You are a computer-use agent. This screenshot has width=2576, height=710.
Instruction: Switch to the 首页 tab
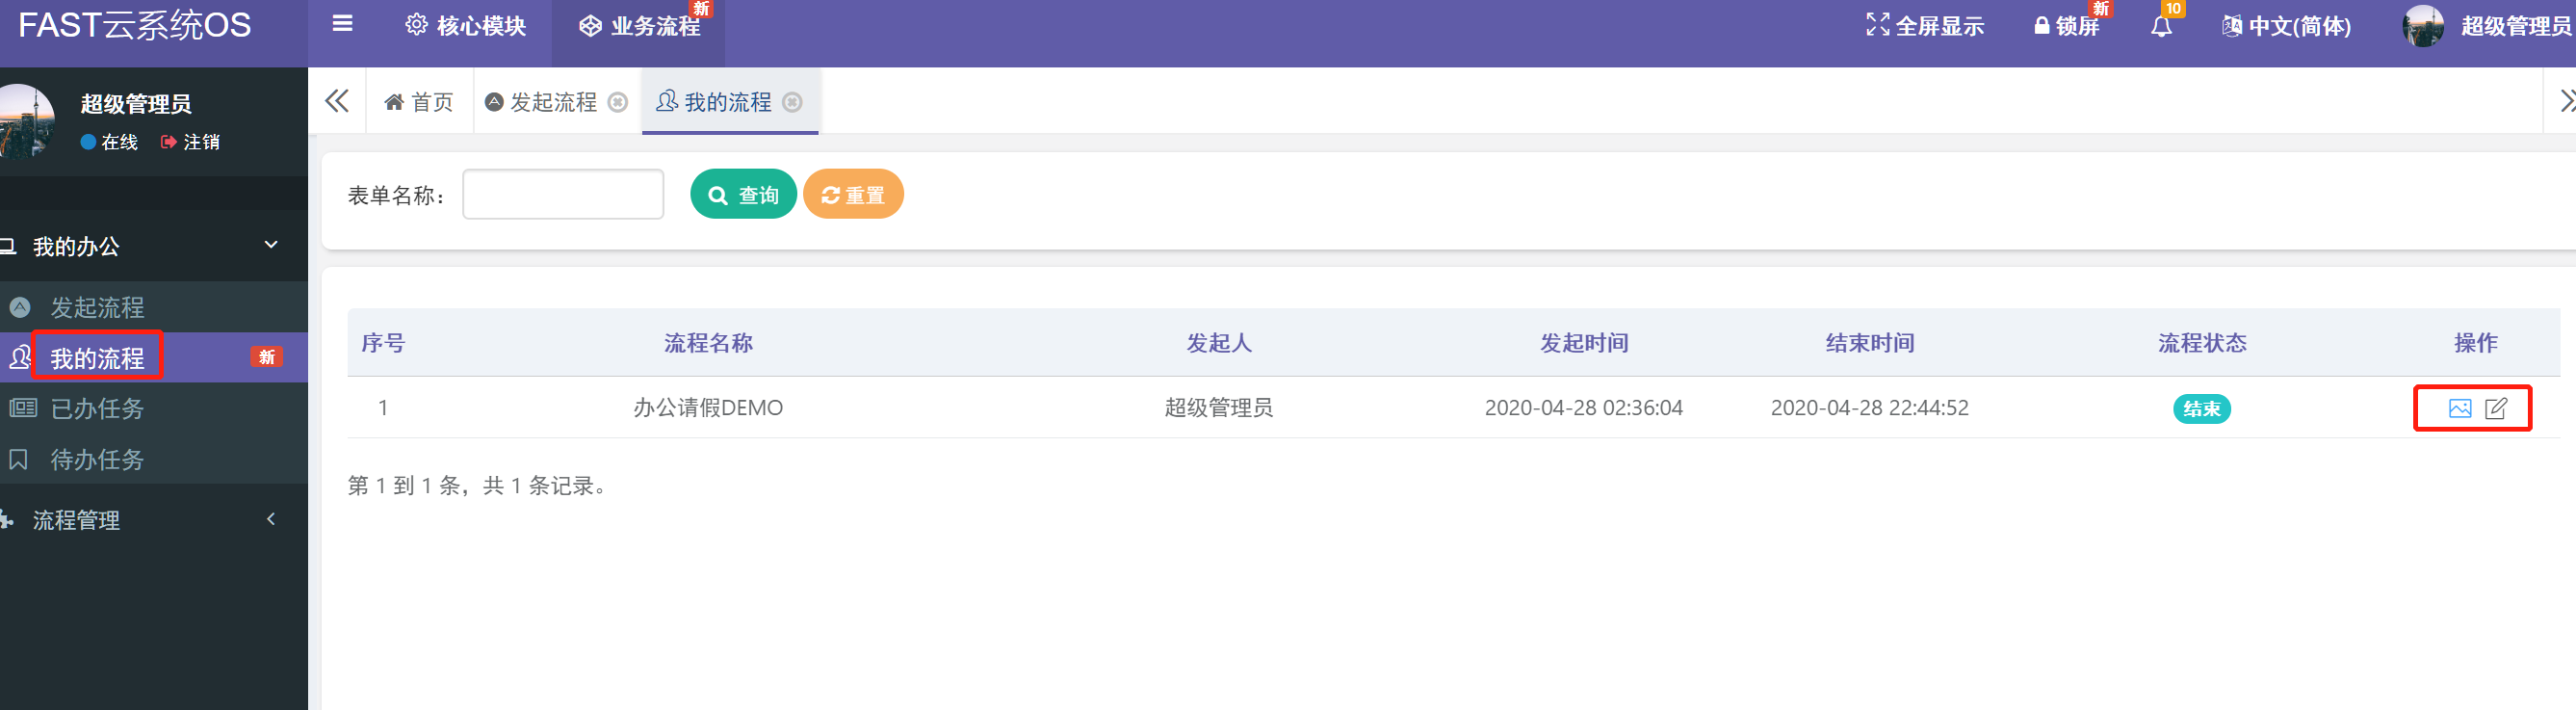[x=419, y=102]
